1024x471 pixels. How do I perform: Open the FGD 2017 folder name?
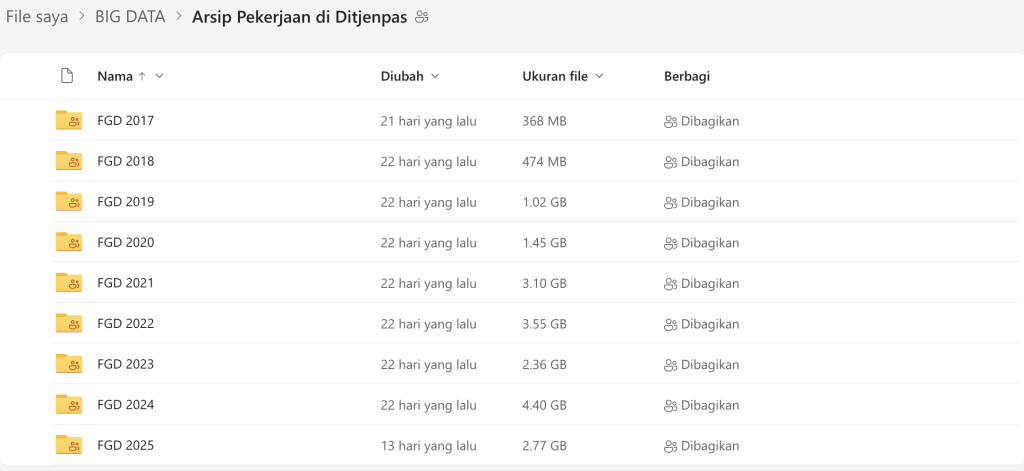coord(125,121)
